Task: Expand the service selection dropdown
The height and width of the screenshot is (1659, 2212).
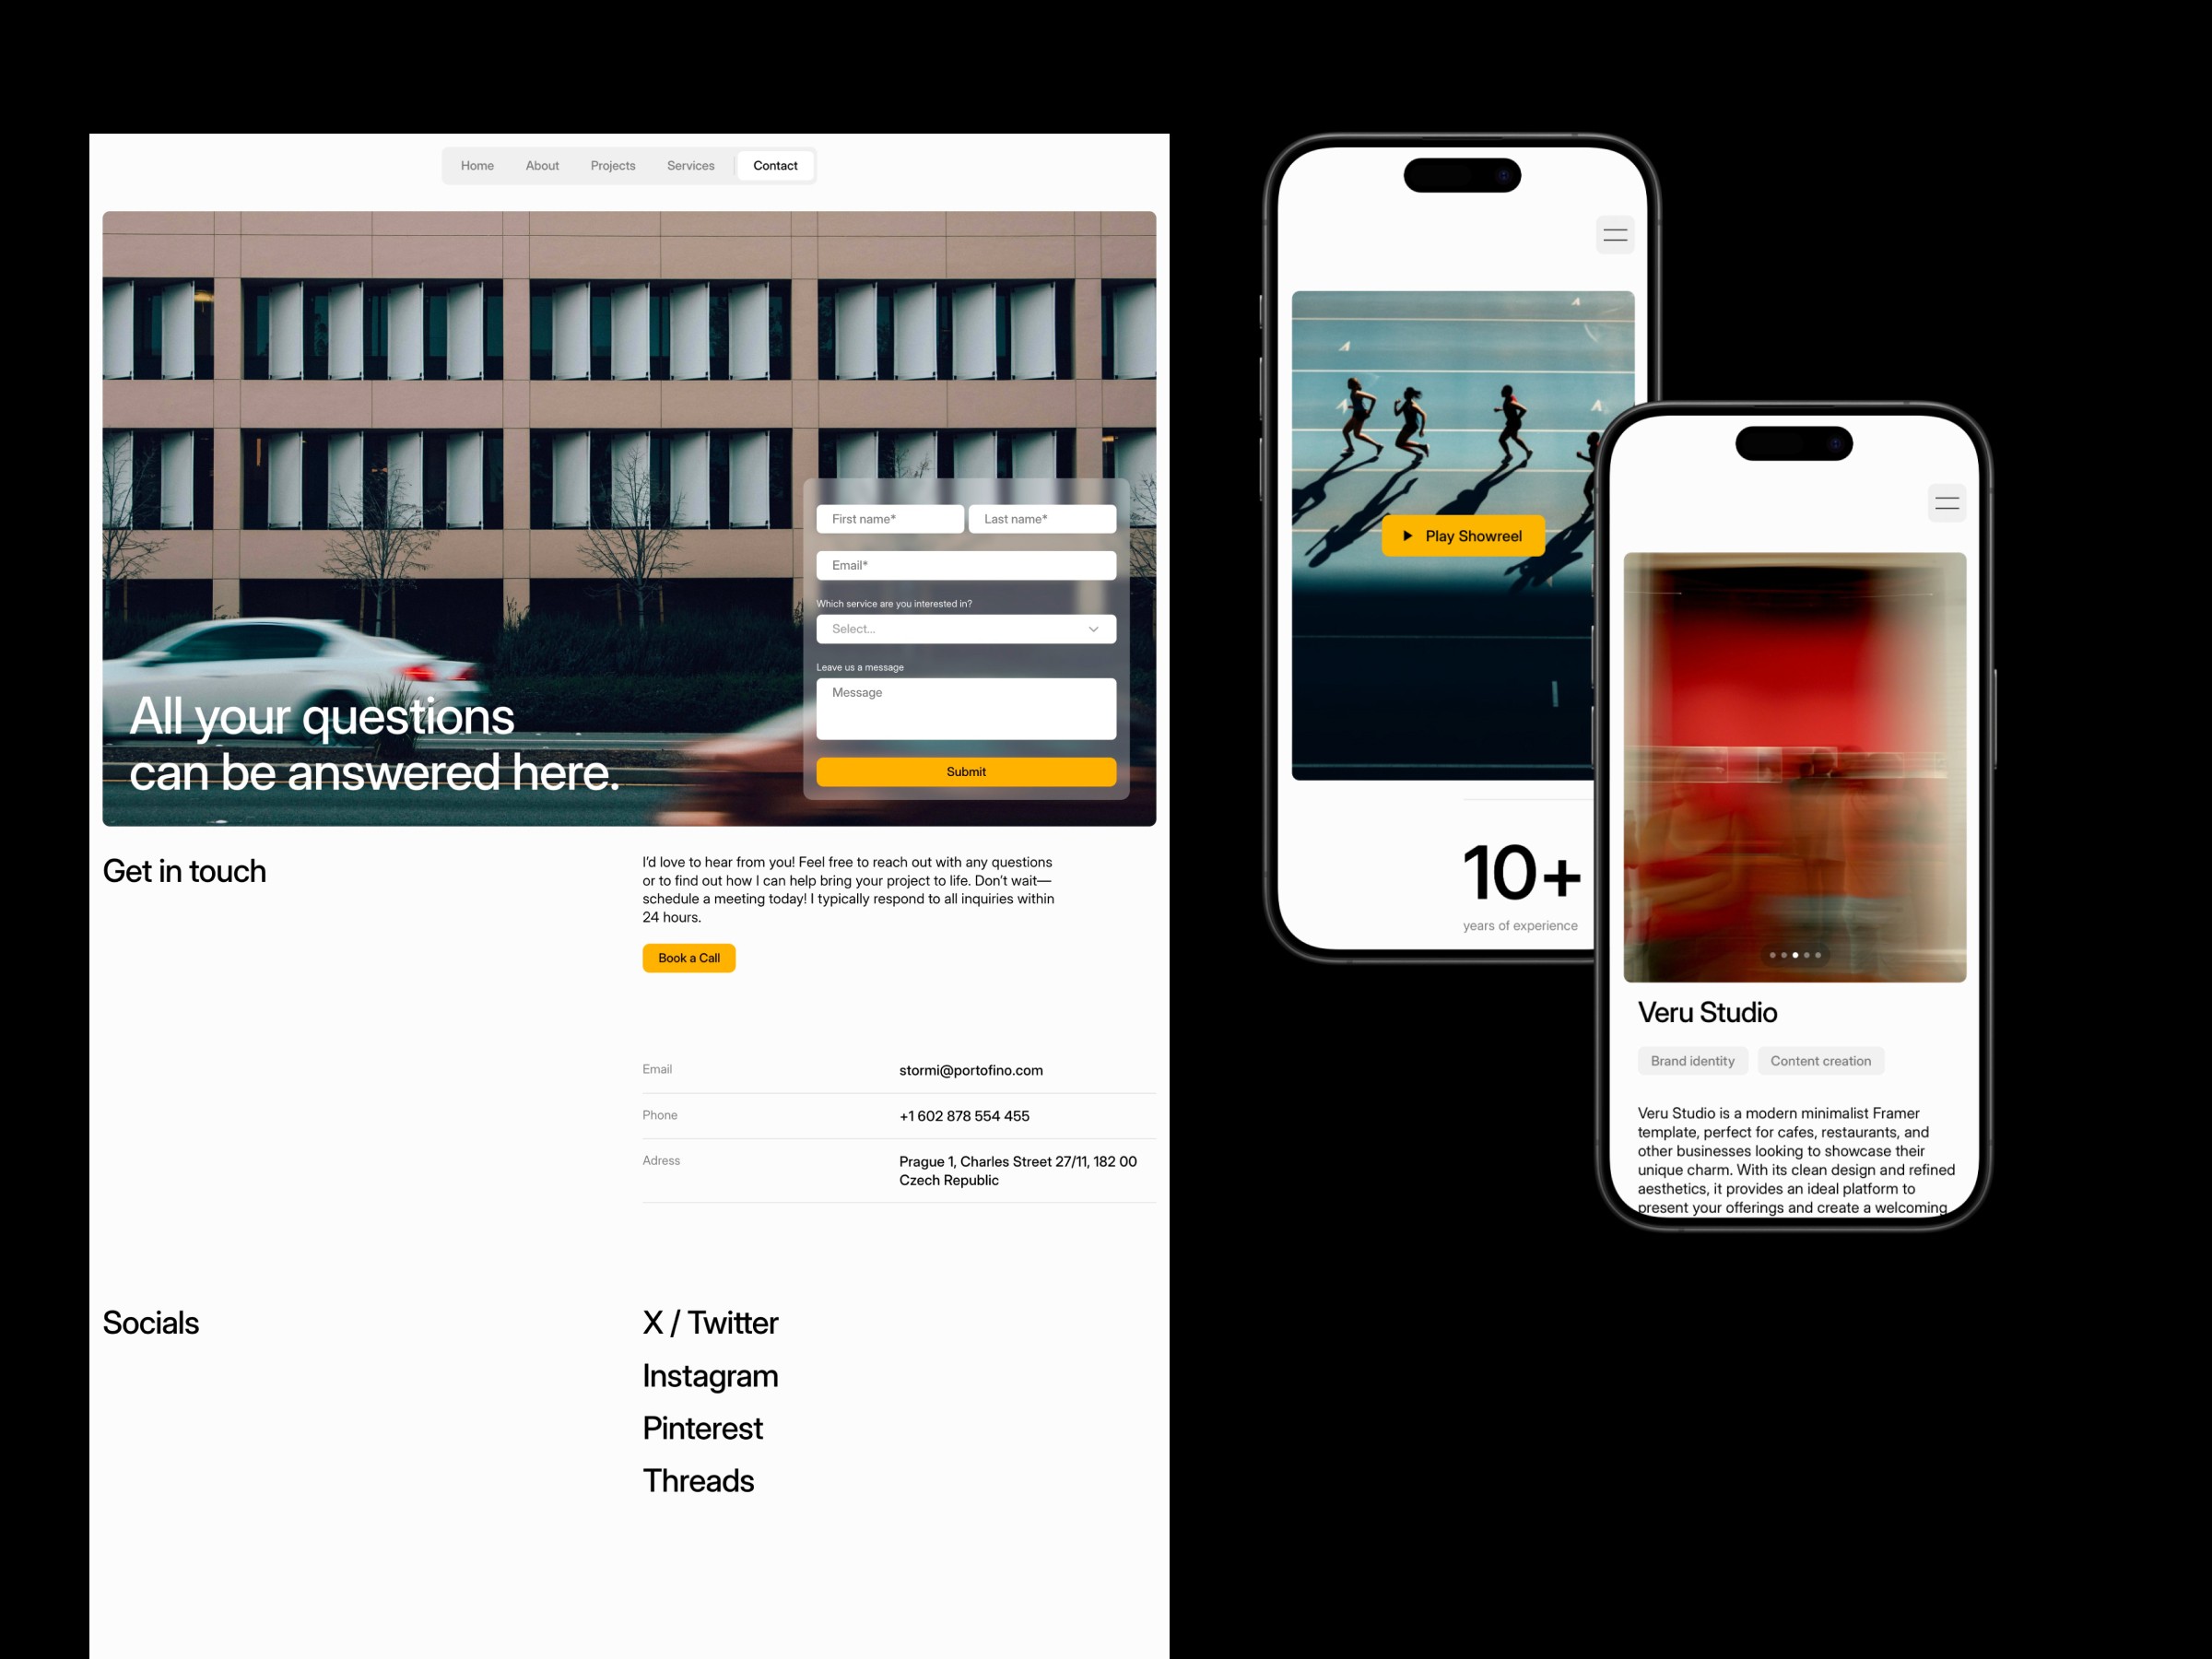Action: (x=963, y=629)
